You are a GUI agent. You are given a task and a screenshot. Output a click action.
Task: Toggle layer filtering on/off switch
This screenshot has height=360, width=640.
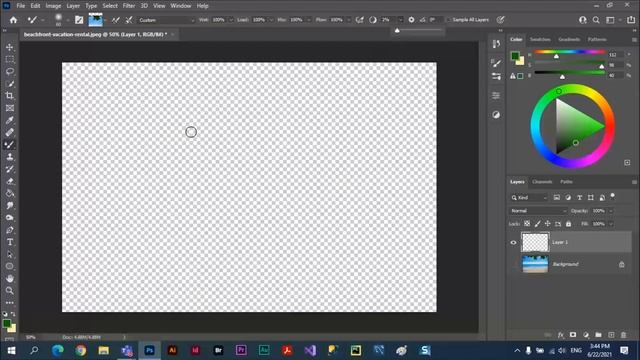click(613, 197)
